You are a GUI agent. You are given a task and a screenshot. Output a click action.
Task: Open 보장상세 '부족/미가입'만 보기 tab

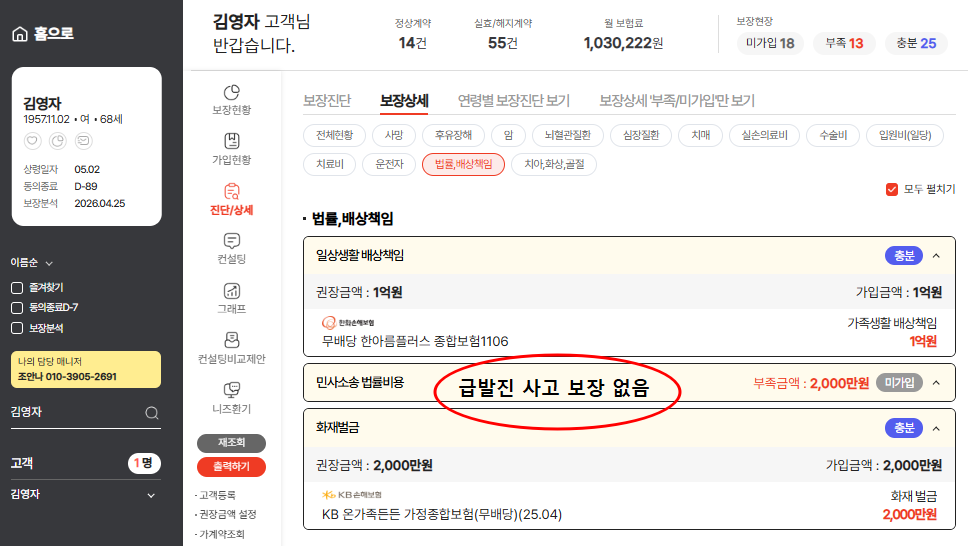(677, 101)
